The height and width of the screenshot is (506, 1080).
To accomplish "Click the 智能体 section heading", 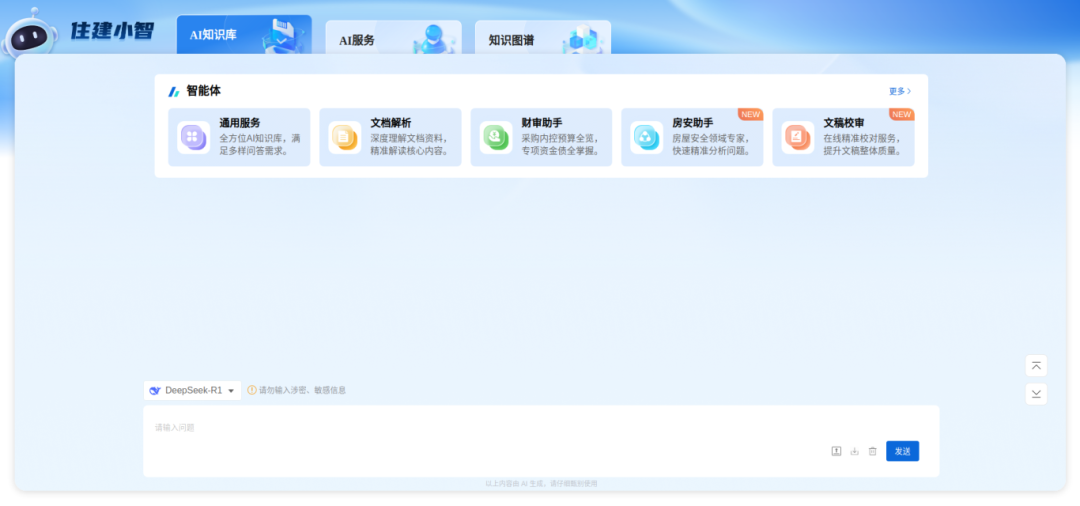I will point(203,91).
